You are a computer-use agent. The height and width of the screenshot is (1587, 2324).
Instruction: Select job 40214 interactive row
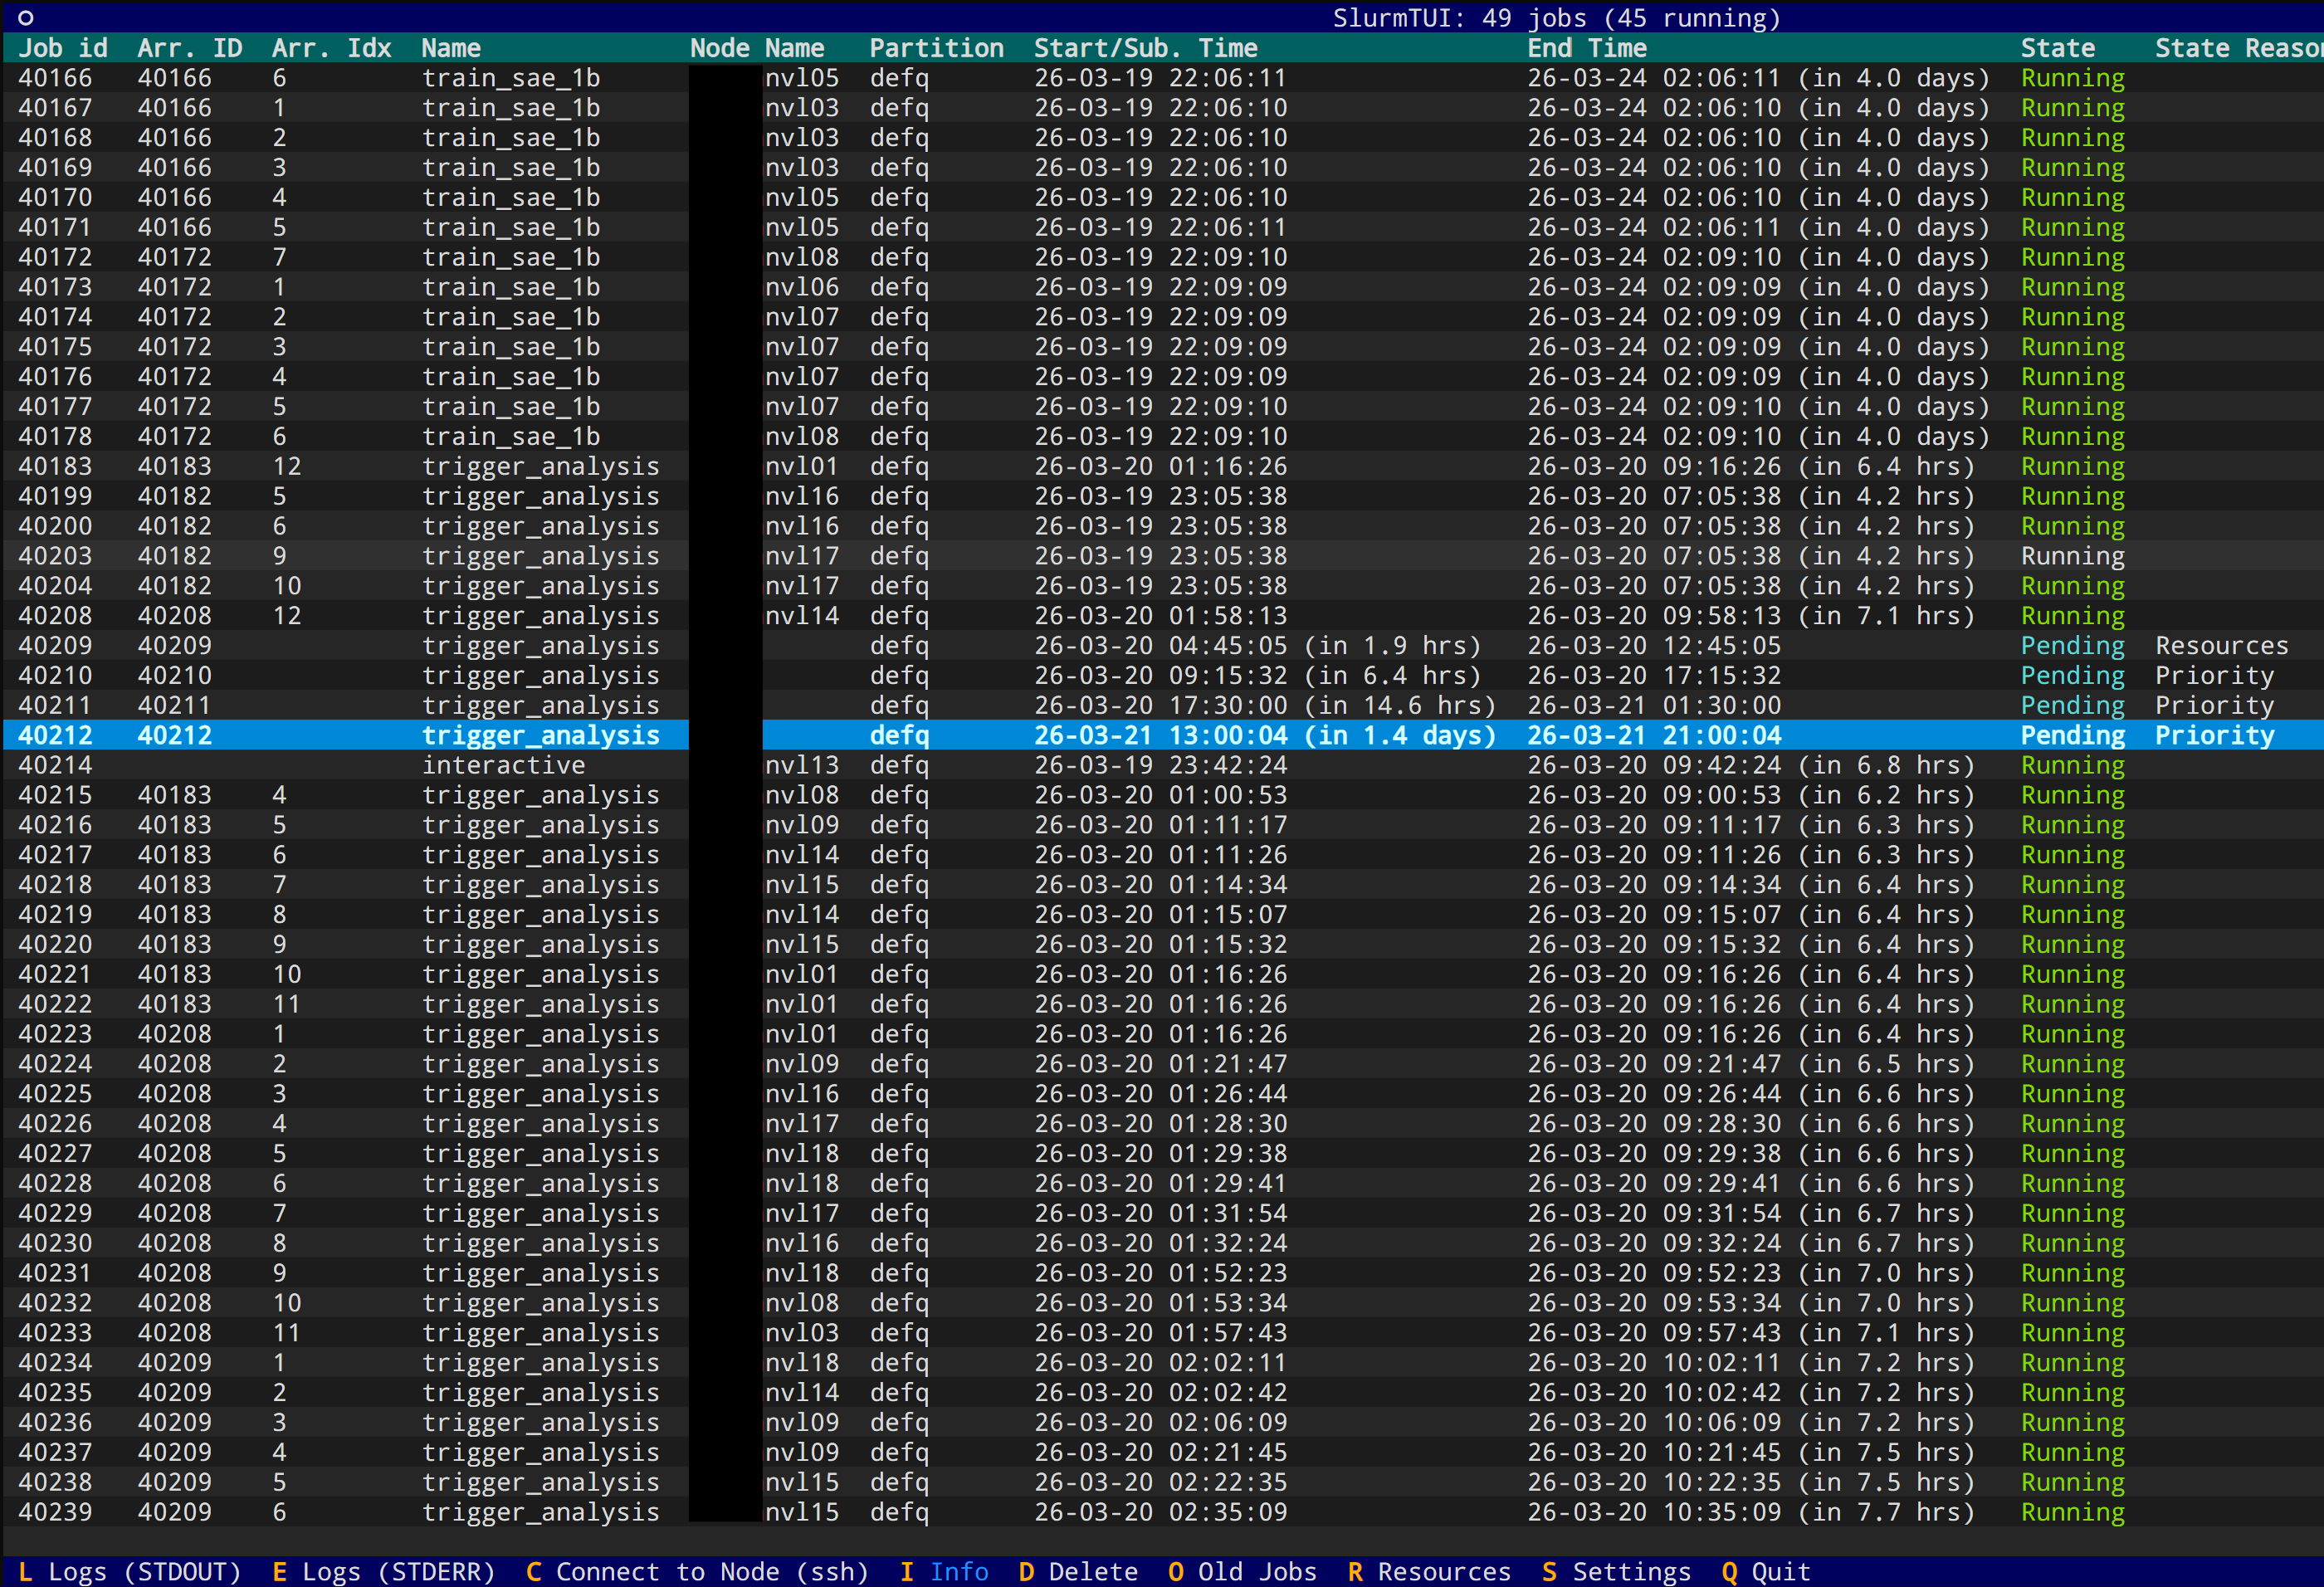point(503,765)
